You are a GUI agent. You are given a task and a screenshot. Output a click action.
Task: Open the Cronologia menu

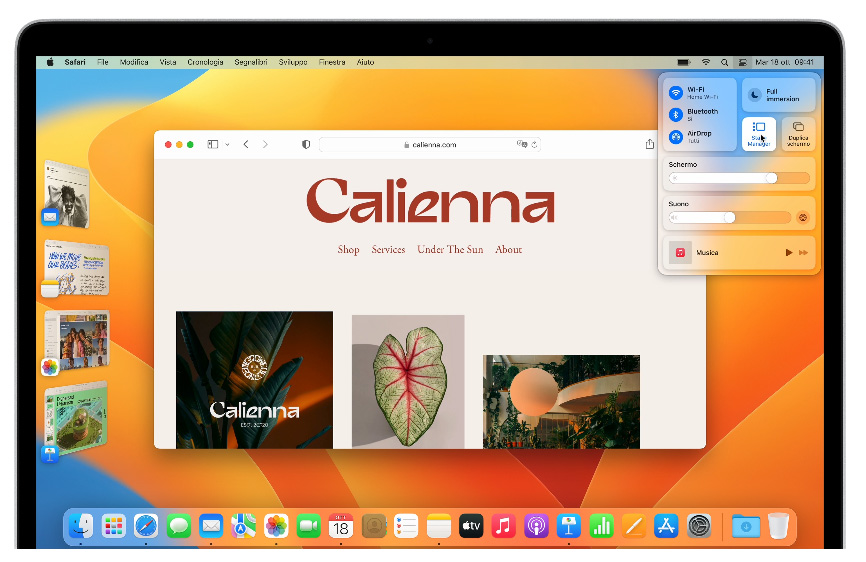(x=205, y=62)
